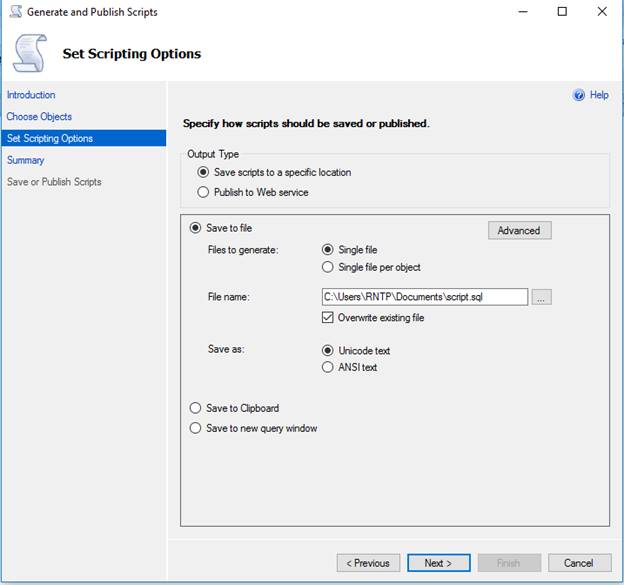Click the scroll icon in title bar

[16, 12]
